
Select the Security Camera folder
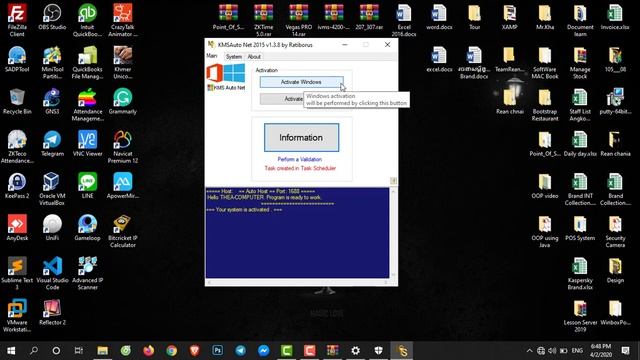tap(615, 231)
